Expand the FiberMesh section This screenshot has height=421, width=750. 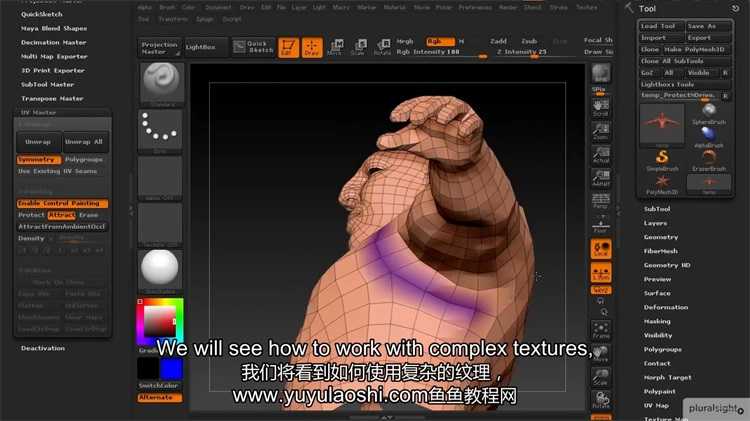(x=661, y=251)
